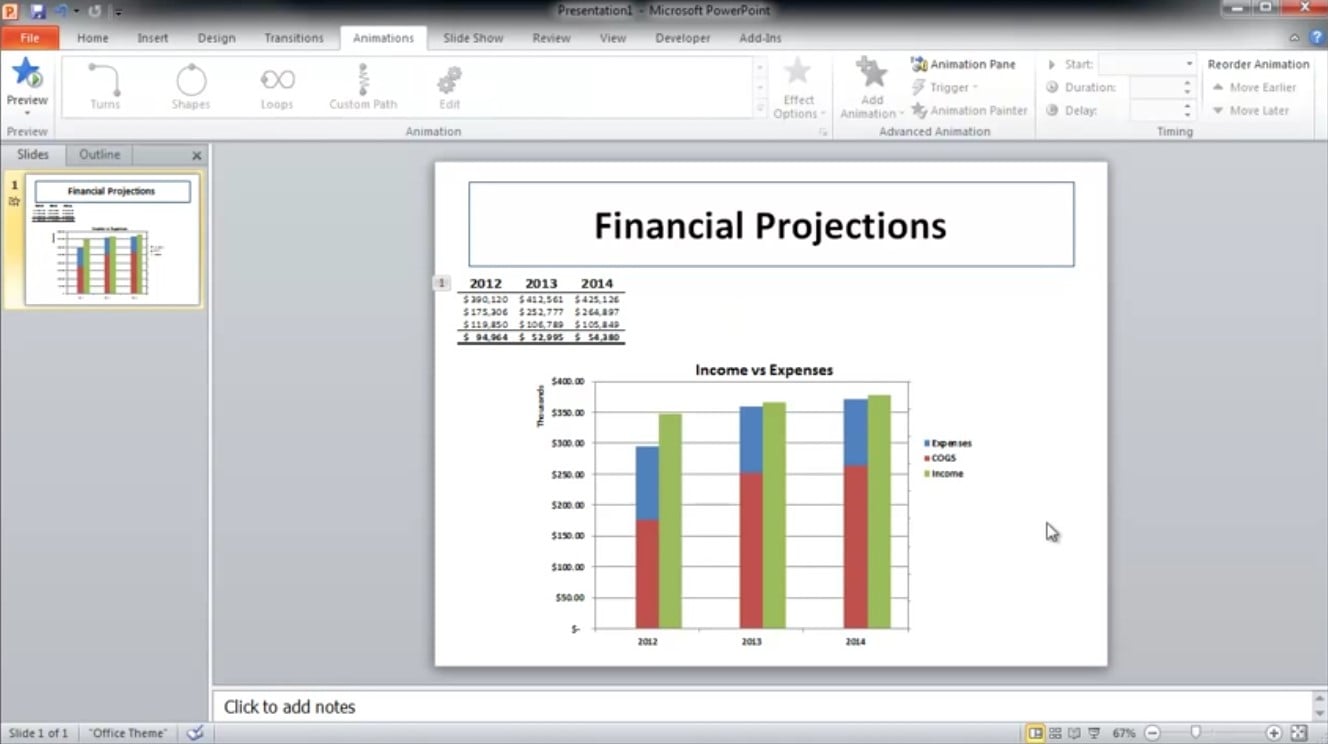This screenshot has height=744, width=1328.
Task: Start Slide Show from status bar icon
Action: click(x=1094, y=733)
